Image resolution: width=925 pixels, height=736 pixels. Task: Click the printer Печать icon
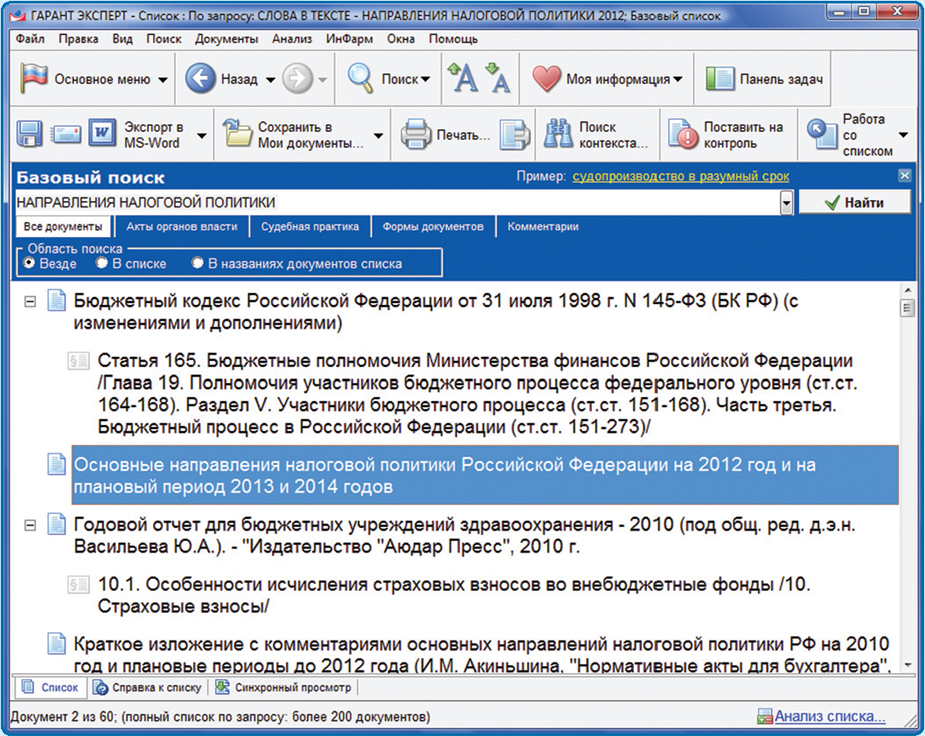[415, 134]
